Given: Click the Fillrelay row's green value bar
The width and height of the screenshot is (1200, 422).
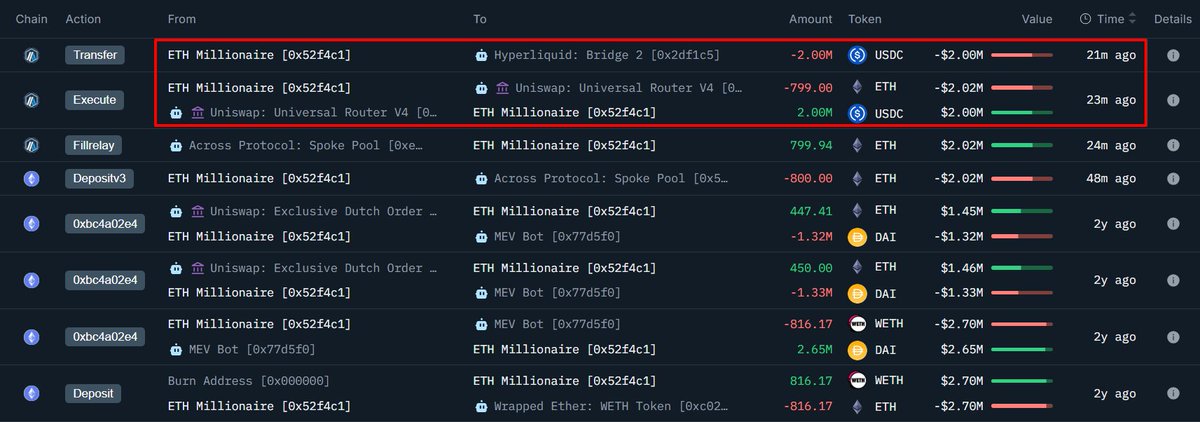Looking at the screenshot, I should [x=1021, y=145].
